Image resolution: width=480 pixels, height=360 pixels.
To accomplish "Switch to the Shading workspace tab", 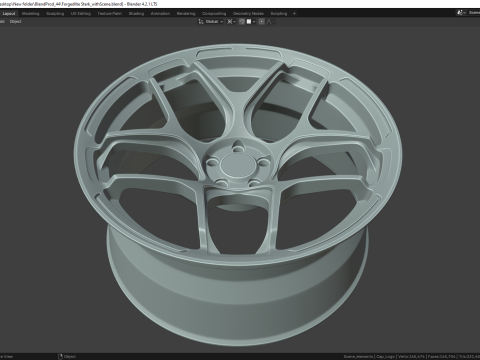I will (136, 14).
